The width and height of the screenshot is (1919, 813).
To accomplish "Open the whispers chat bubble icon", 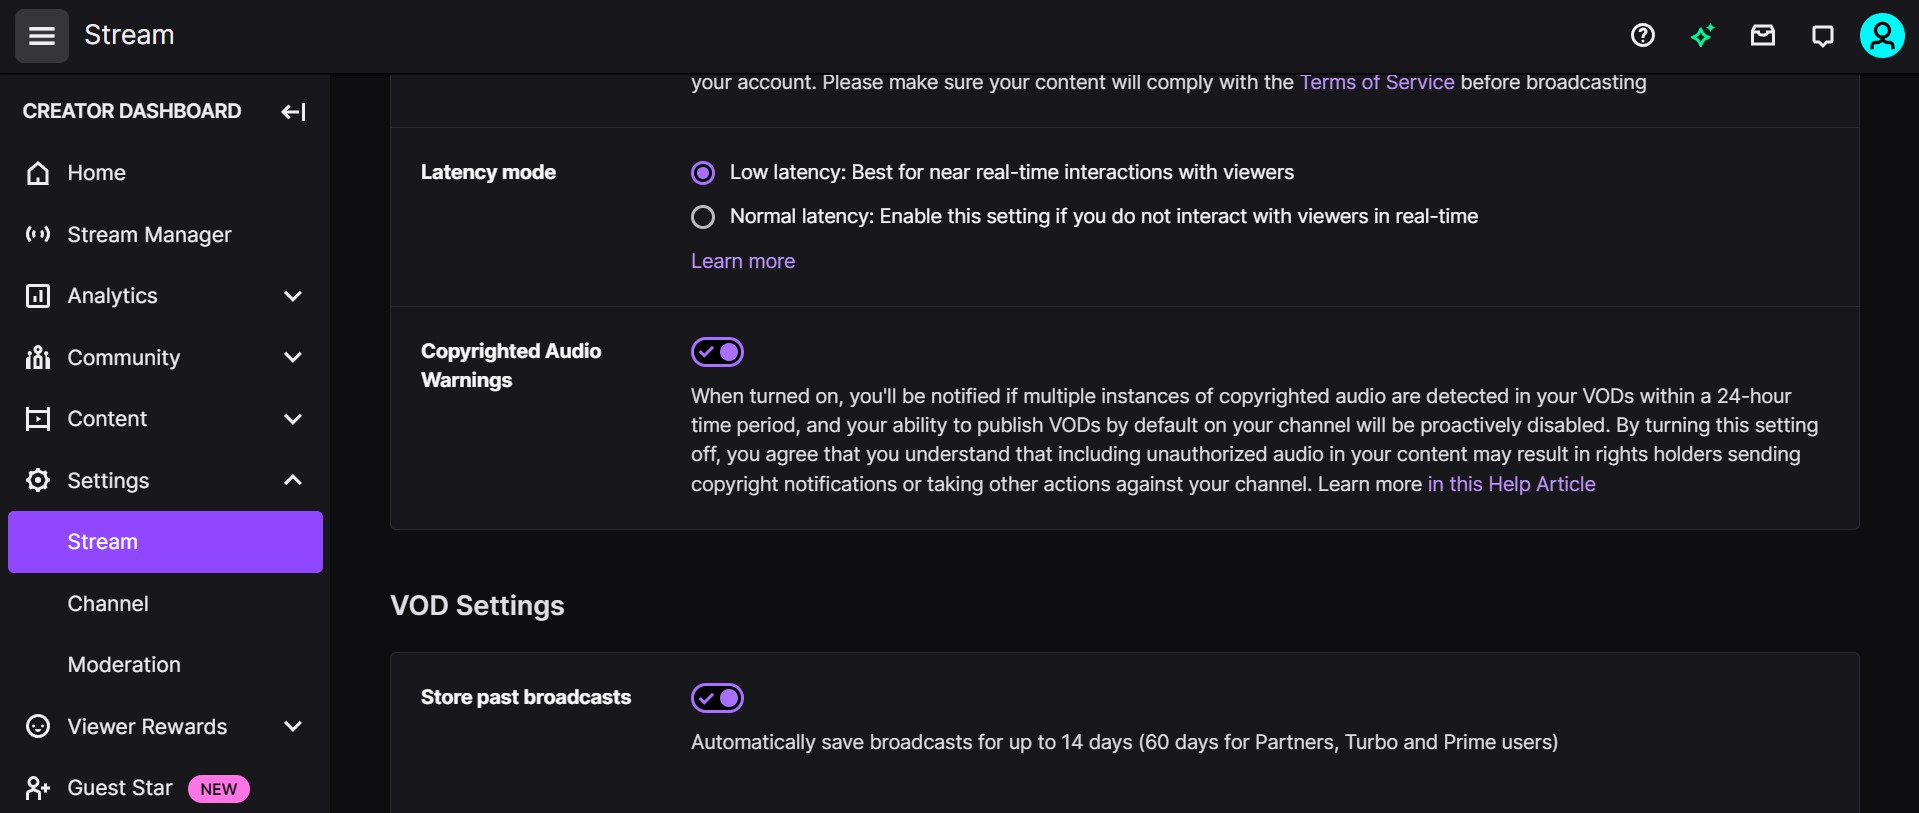I will click(1822, 36).
